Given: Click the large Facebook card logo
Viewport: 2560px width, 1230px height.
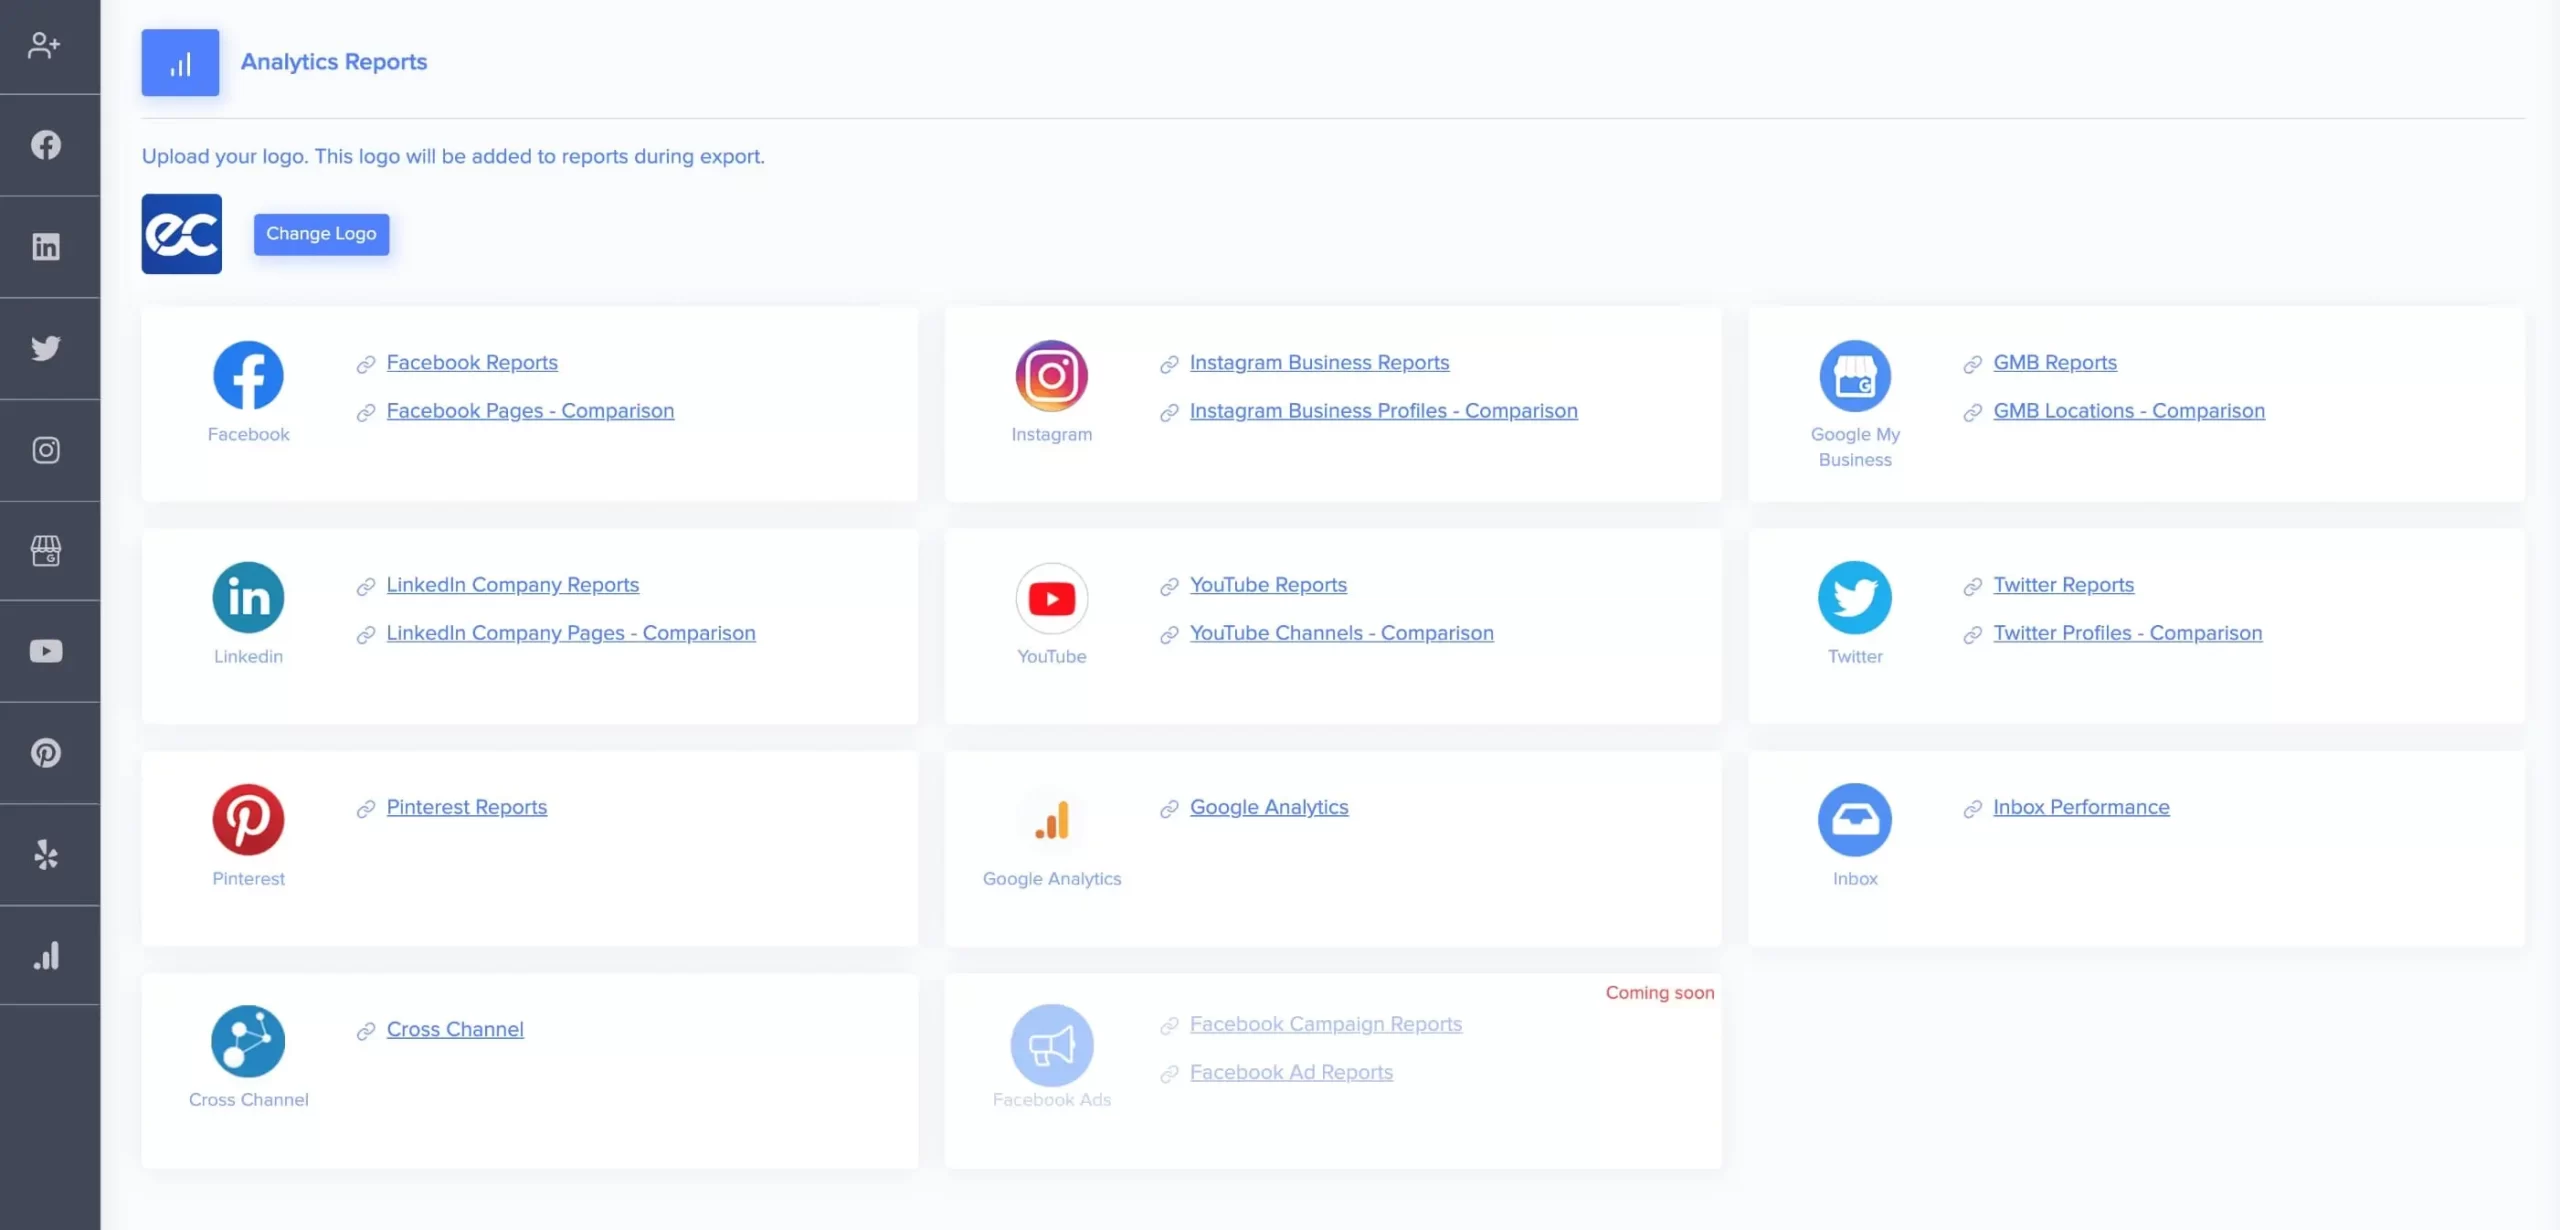Looking at the screenshot, I should coord(248,376).
